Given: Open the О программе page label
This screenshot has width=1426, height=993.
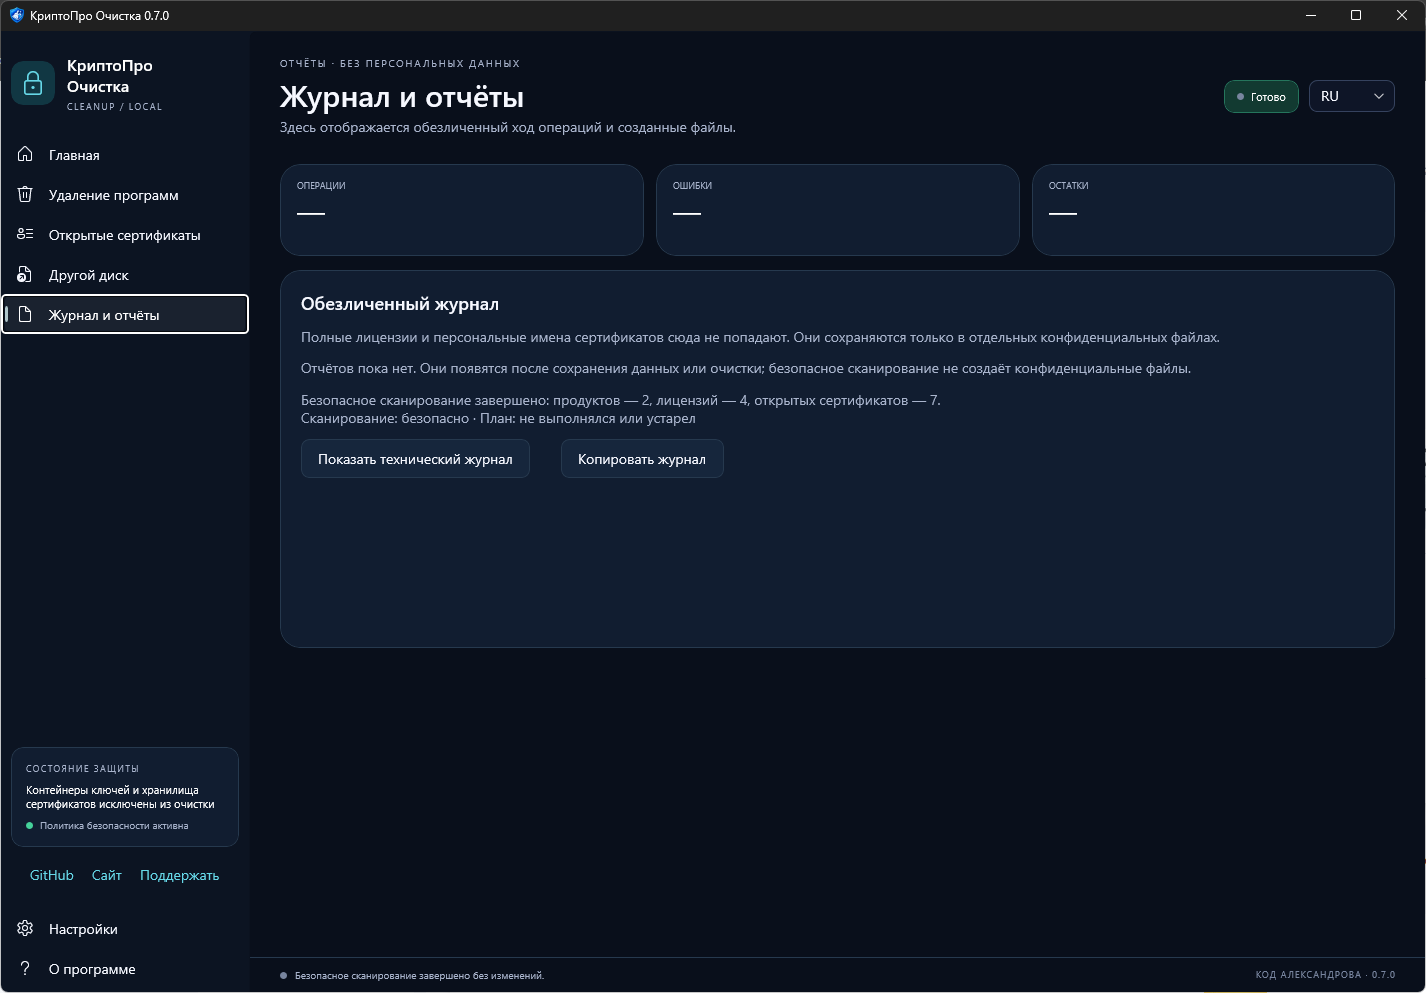Looking at the screenshot, I should pyautogui.click(x=92, y=969).
